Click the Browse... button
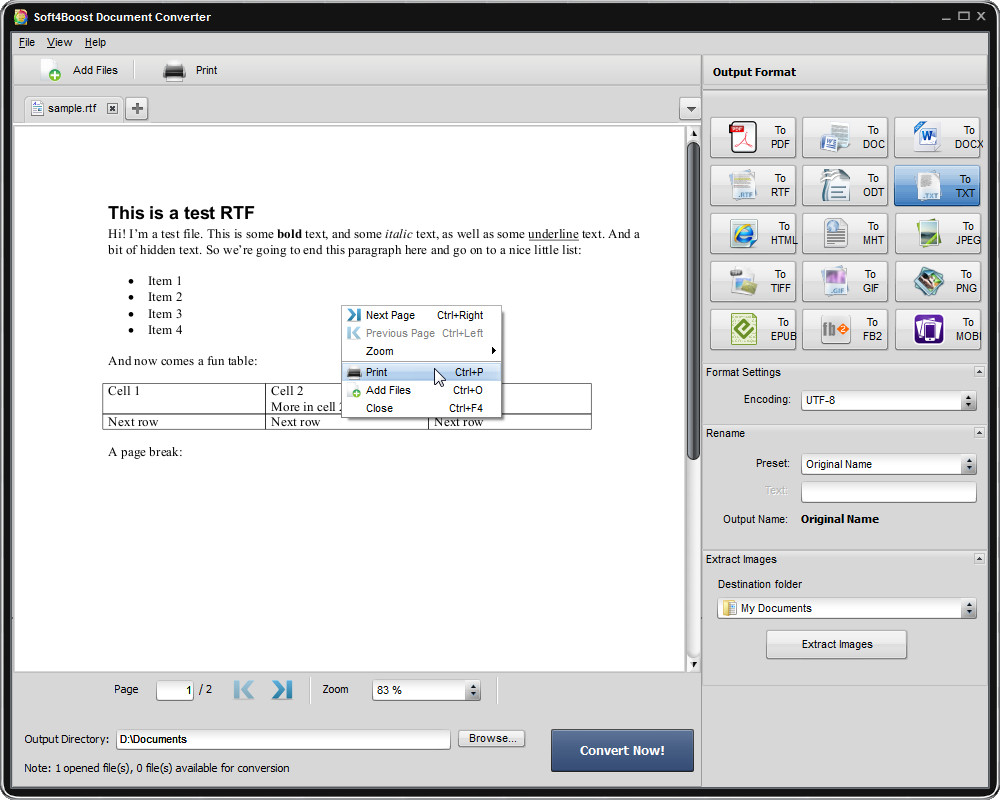The height and width of the screenshot is (800, 1000). point(492,738)
